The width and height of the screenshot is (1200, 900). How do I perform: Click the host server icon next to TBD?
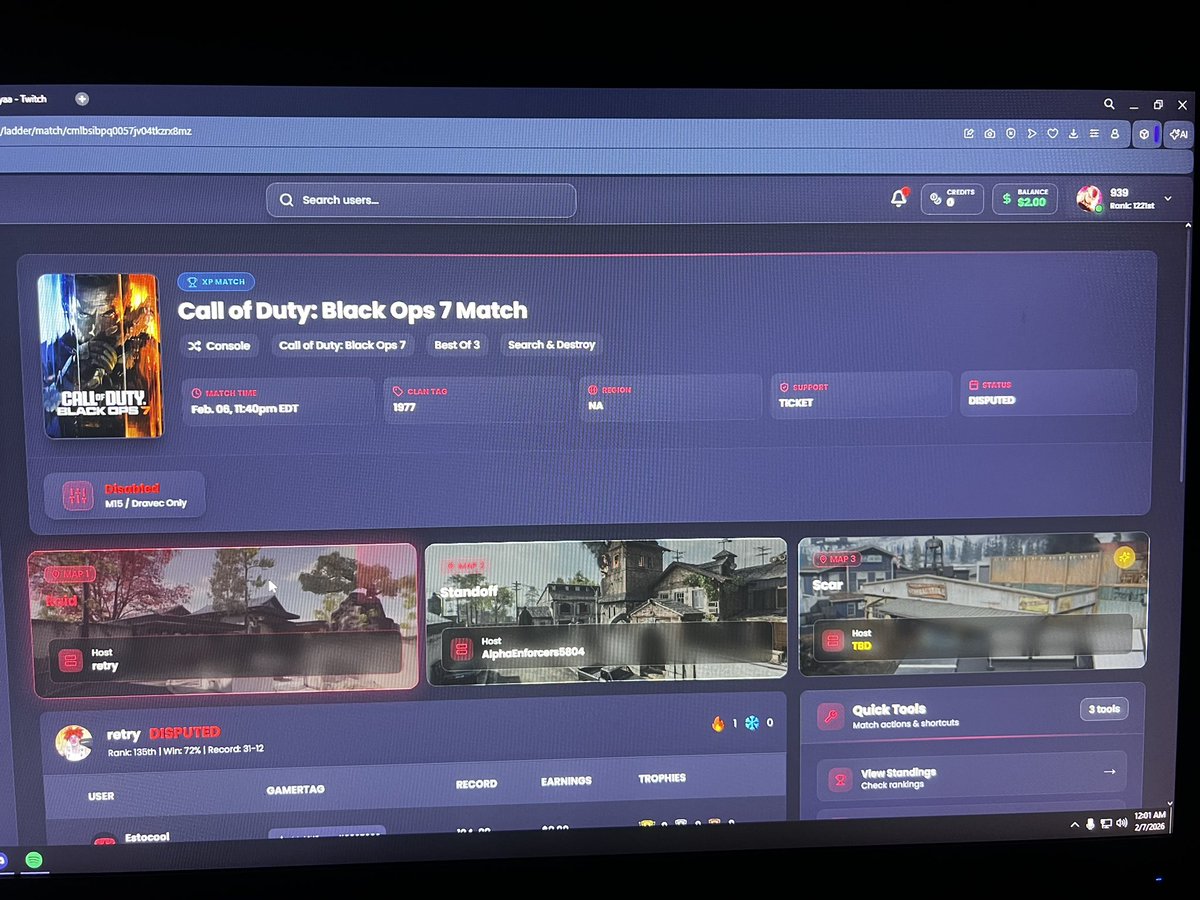click(832, 640)
